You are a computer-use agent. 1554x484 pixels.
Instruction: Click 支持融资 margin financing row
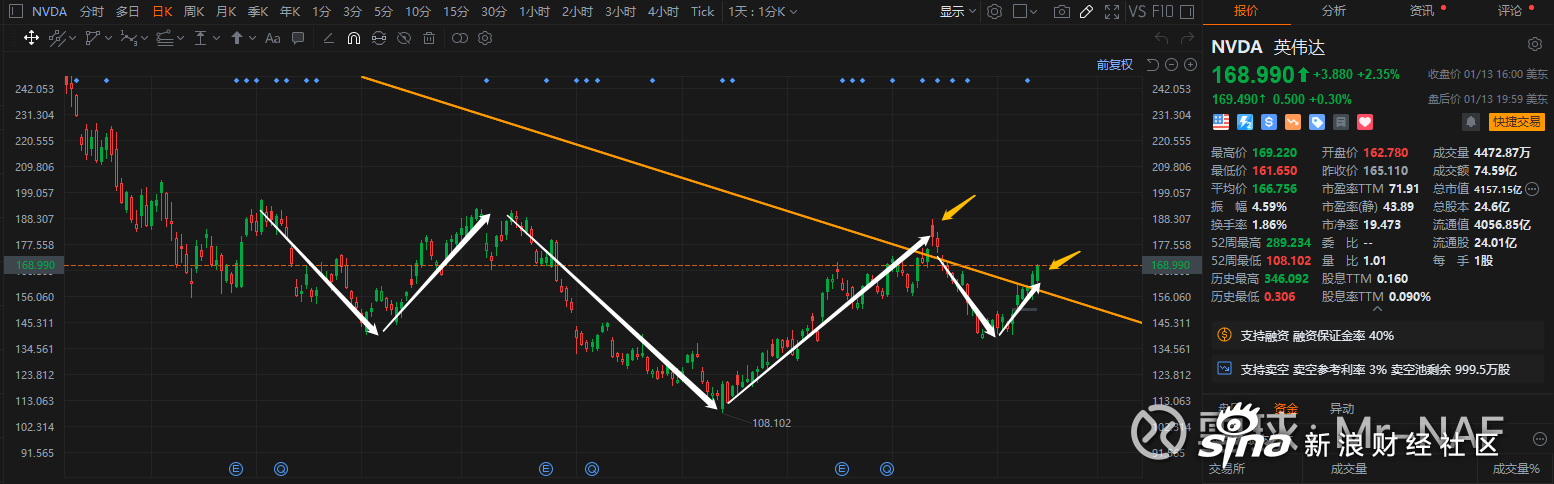[x=1379, y=335]
